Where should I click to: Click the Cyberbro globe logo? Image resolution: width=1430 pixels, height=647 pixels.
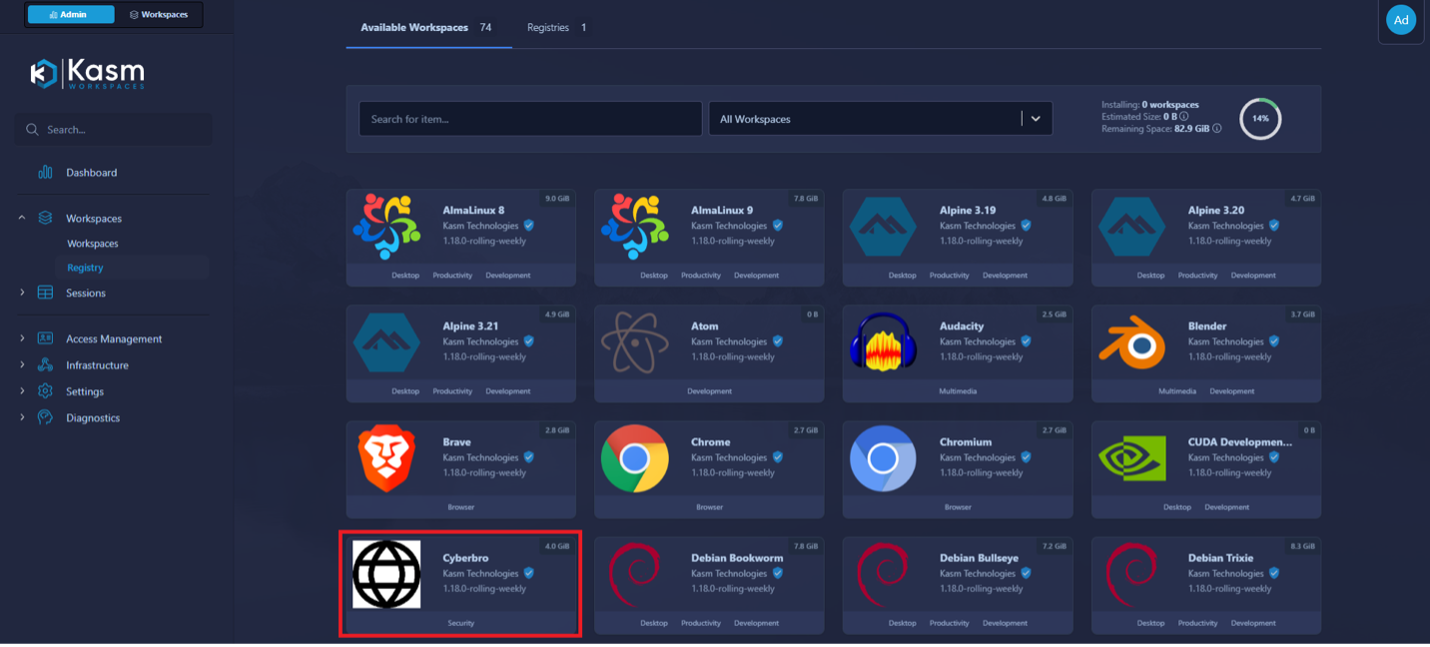point(387,574)
